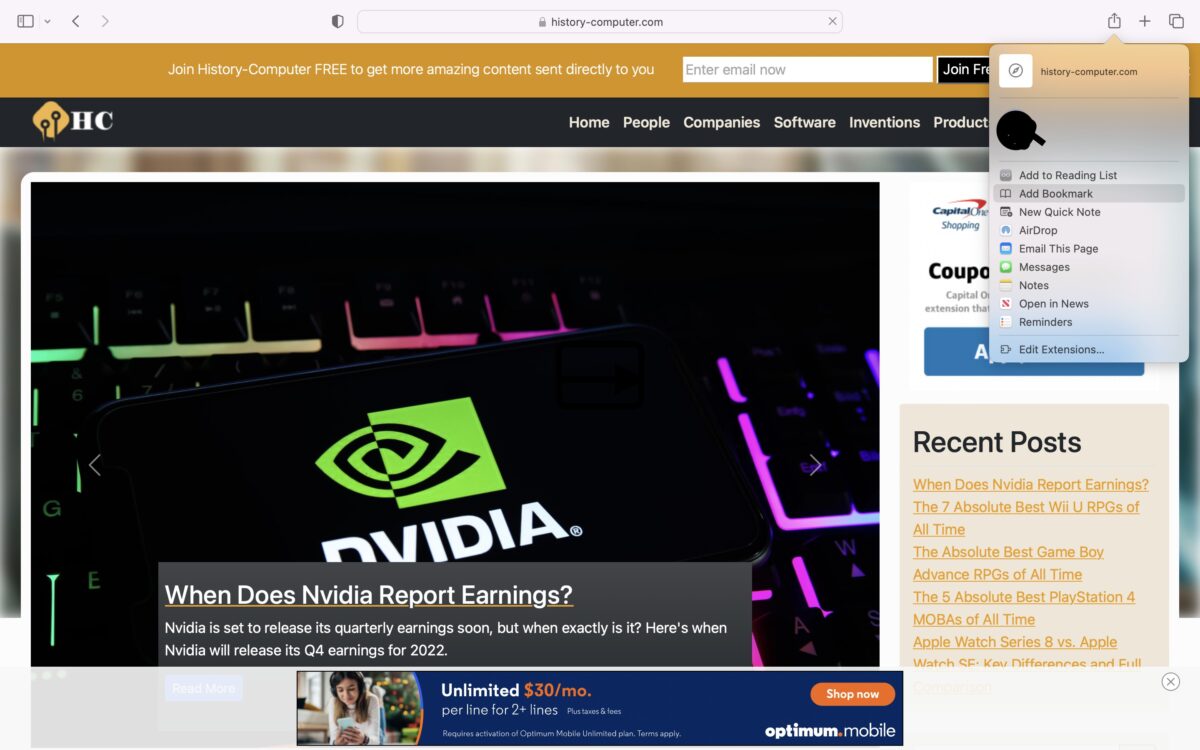
Task: Click the email signup input field
Action: (807, 70)
